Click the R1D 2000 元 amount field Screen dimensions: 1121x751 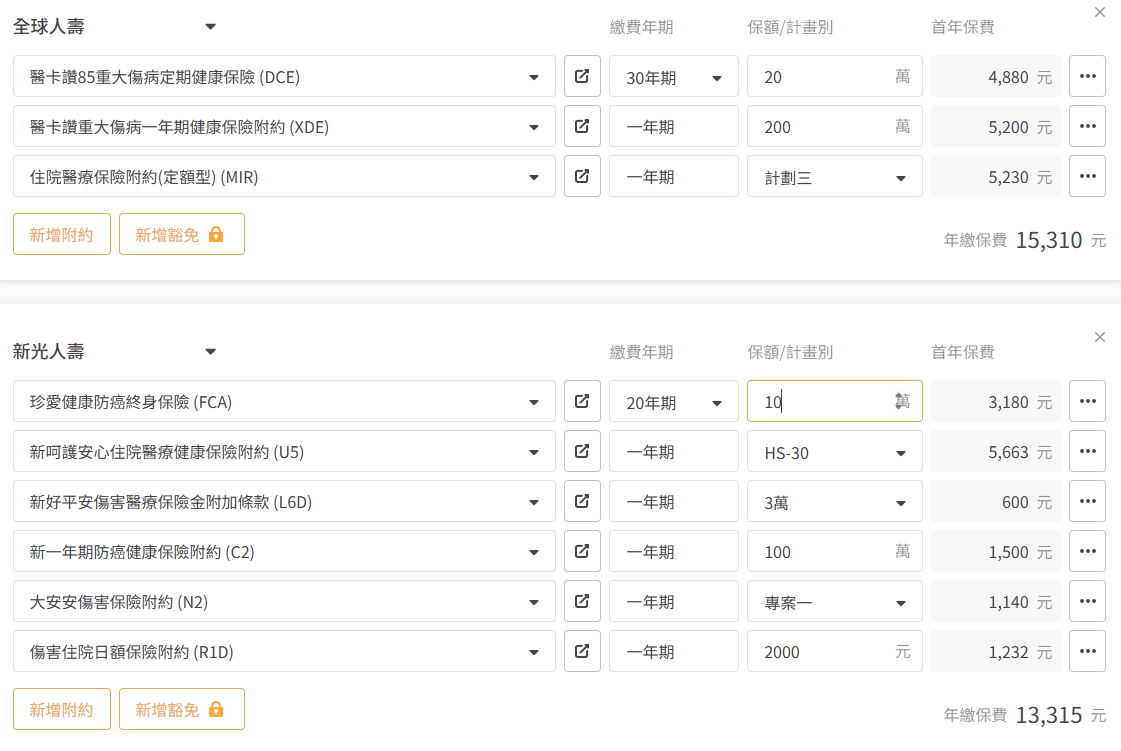click(820, 652)
